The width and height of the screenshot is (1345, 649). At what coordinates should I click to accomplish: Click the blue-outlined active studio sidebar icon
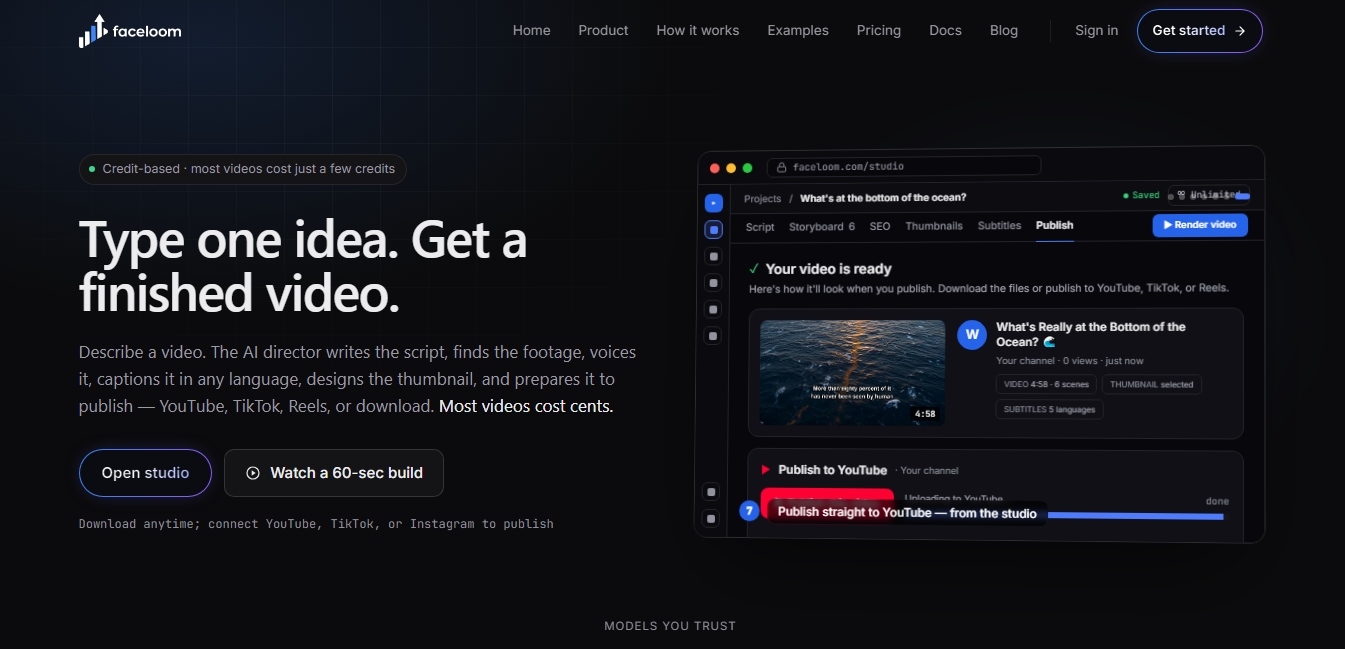[713, 230]
